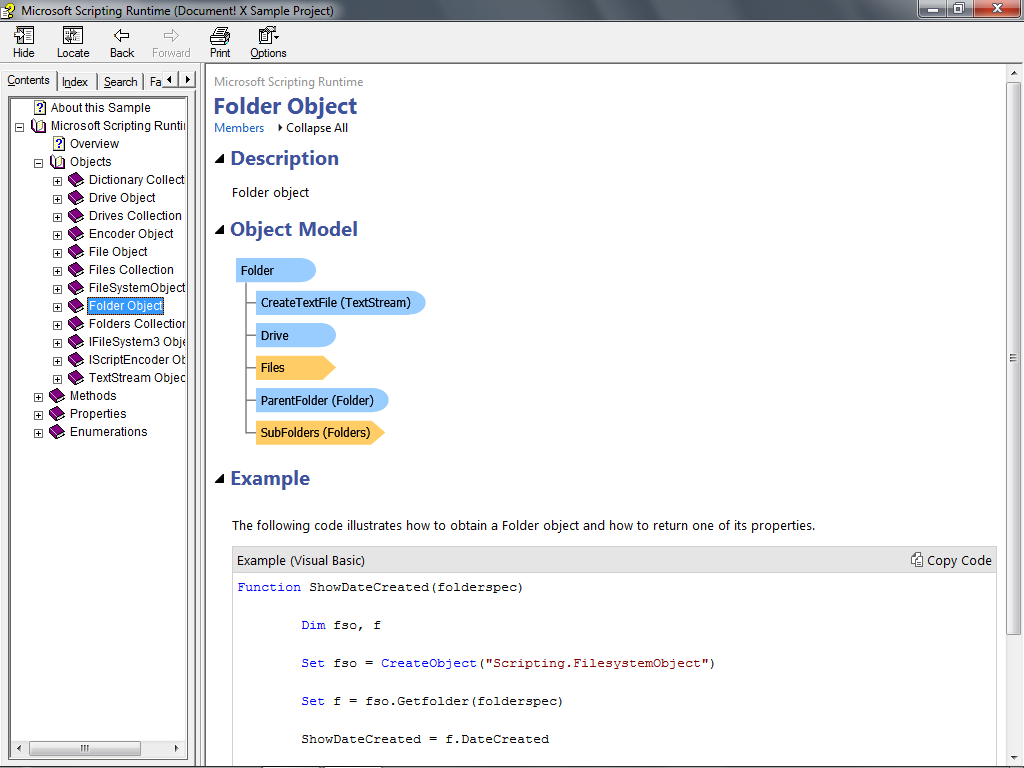
Task: Click the contents tree horizontal scrollbar thumb
Action: click(x=85, y=748)
